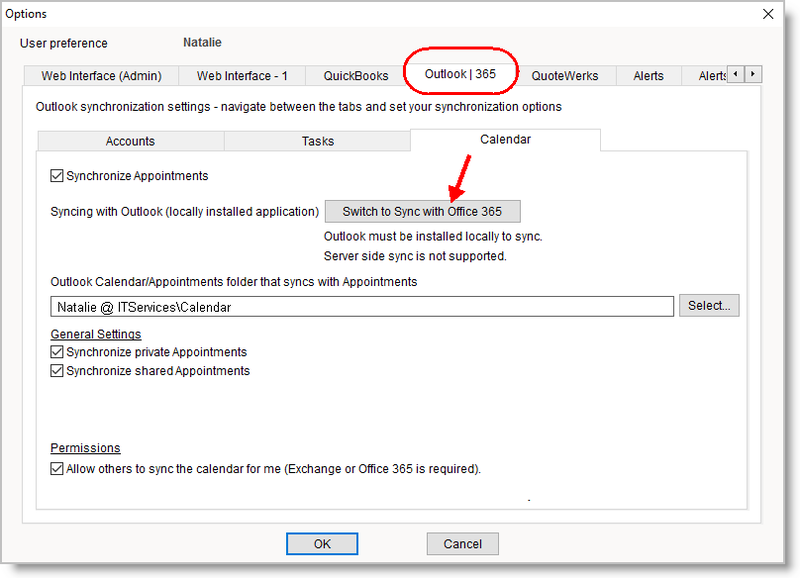Open the QuoteWerks settings tab
The height and width of the screenshot is (578, 800).
coord(566,75)
